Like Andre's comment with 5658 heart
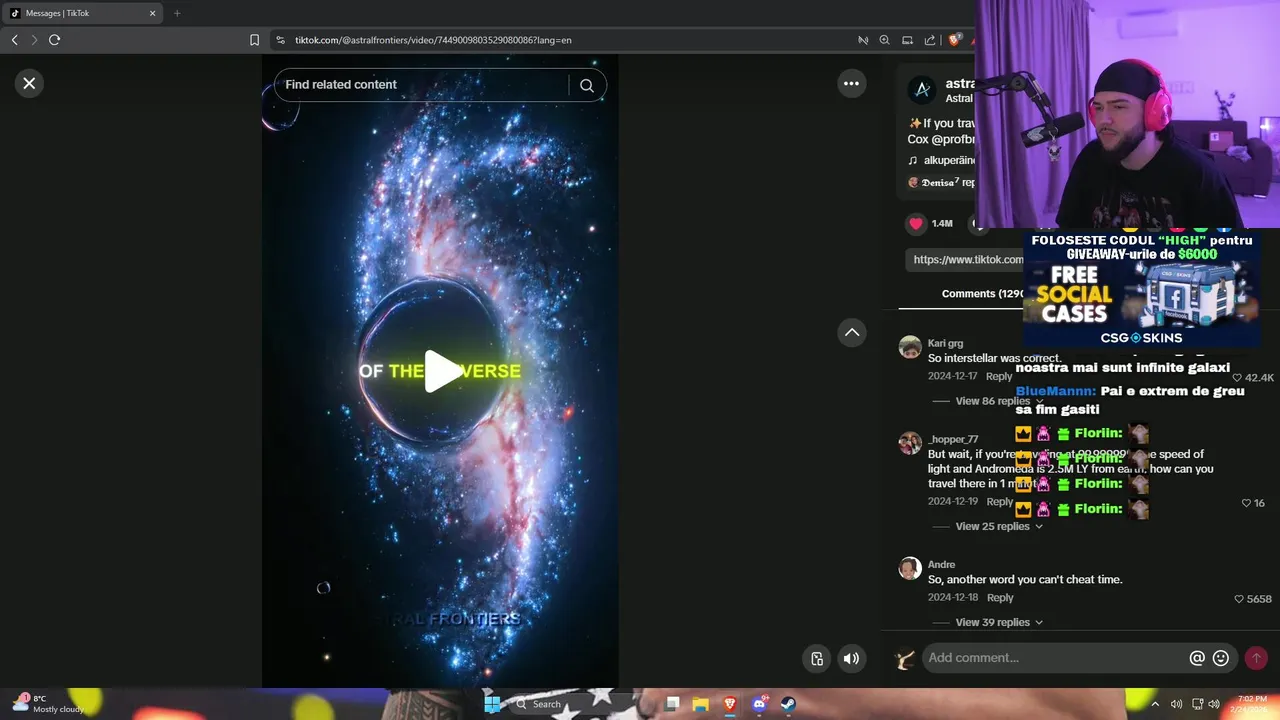1280x720 pixels. pyautogui.click(x=1240, y=599)
